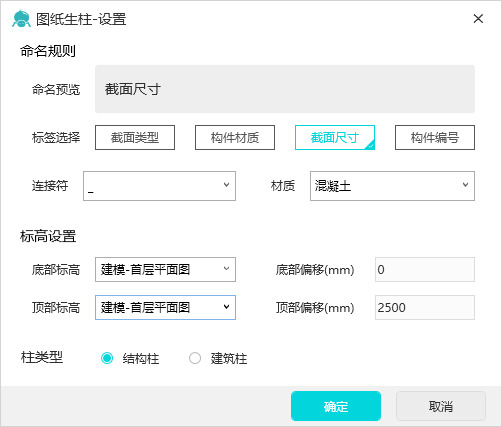This screenshot has height=427, width=502.
Task: Click the 底部偏移(mm) input field
Action: [x=425, y=269]
